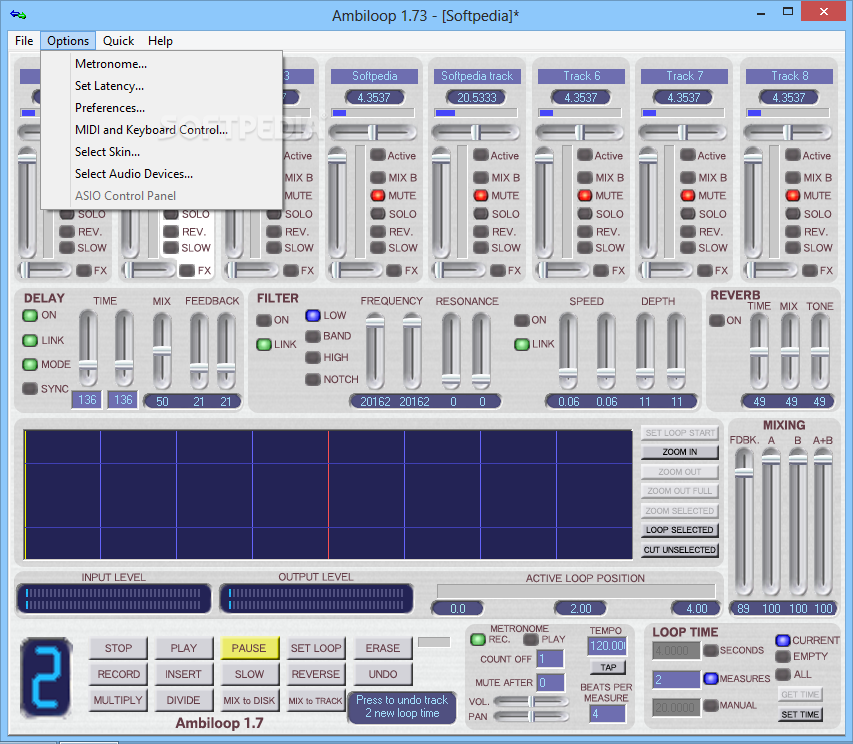Click the DIVIDE button
This screenshot has height=744, width=853.
pos(183,700)
